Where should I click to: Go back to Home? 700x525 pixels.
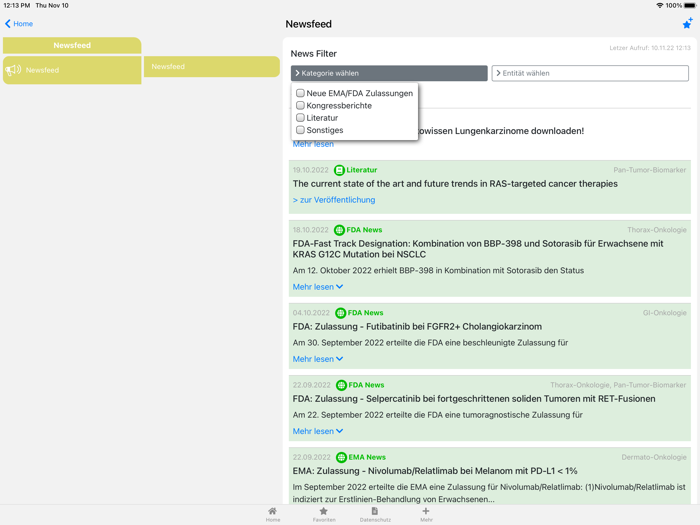(19, 23)
